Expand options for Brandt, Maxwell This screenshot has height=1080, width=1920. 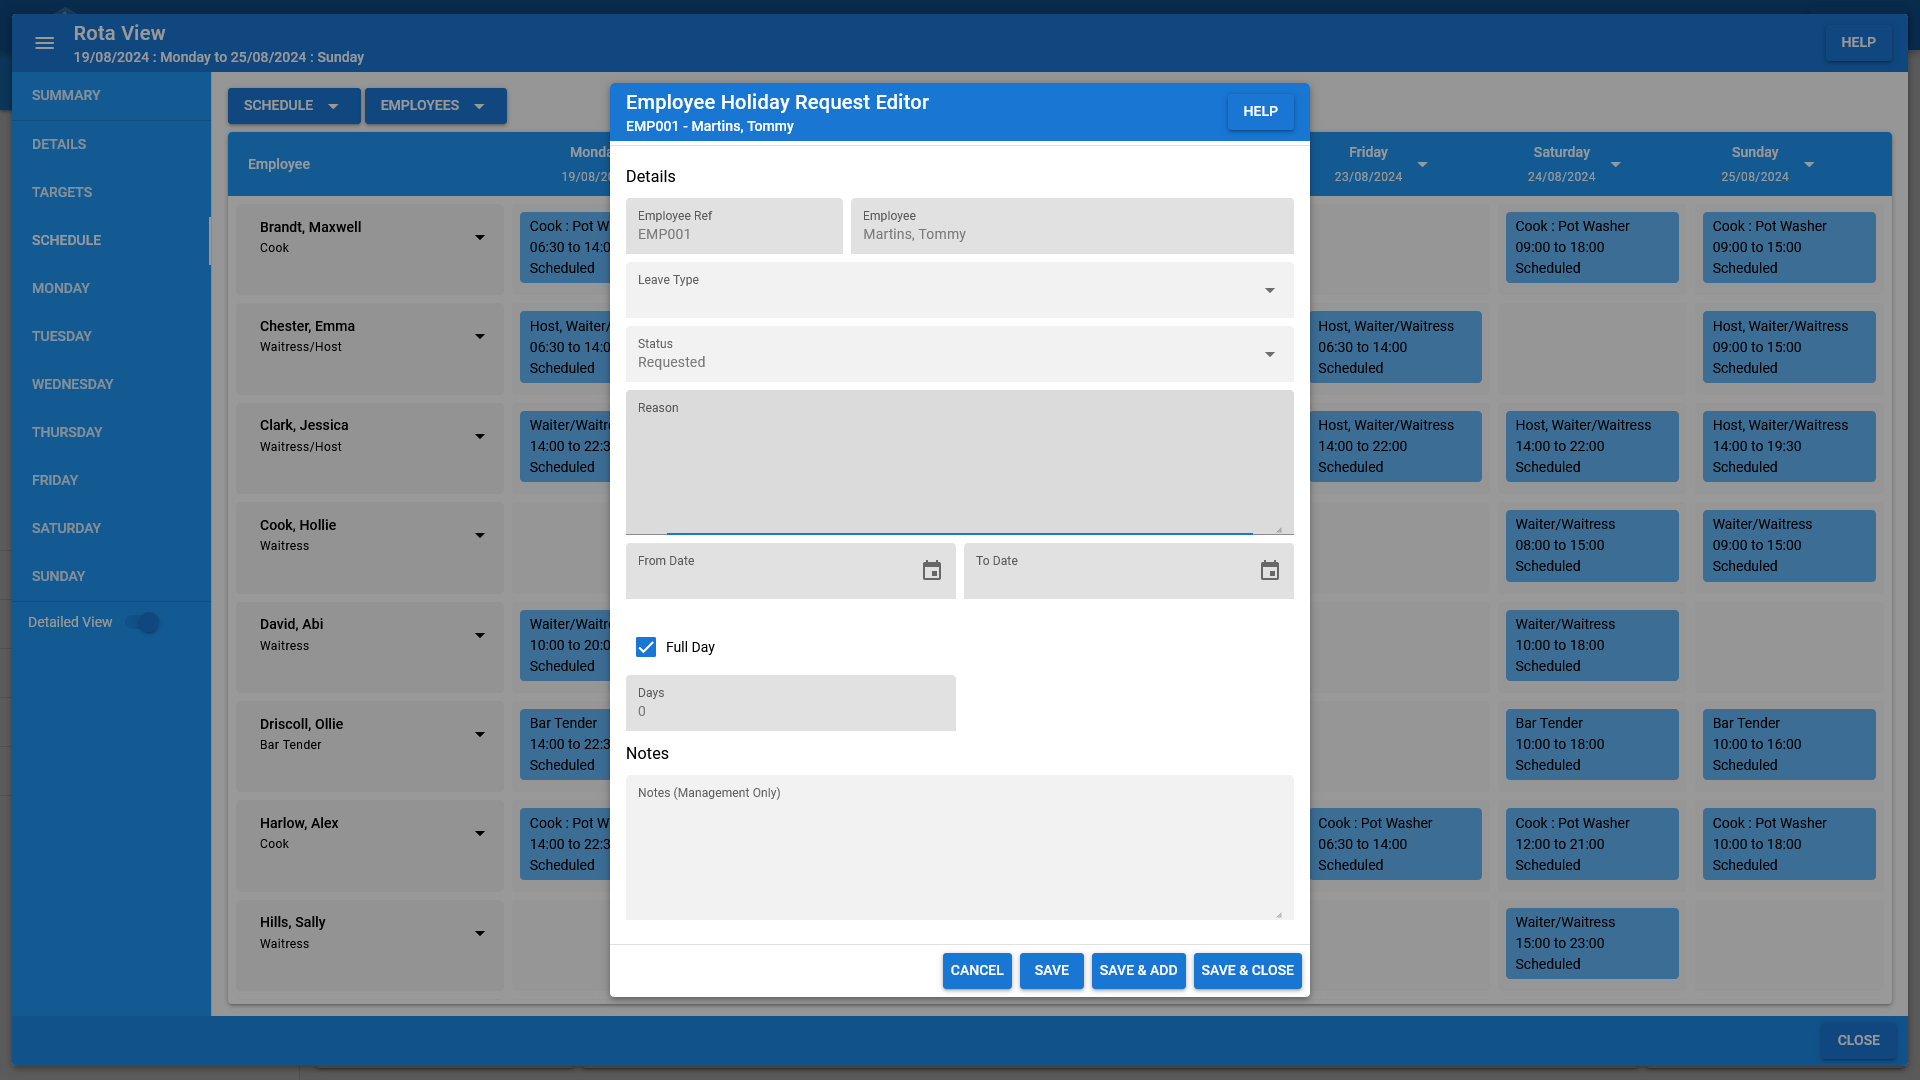click(x=480, y=238)
